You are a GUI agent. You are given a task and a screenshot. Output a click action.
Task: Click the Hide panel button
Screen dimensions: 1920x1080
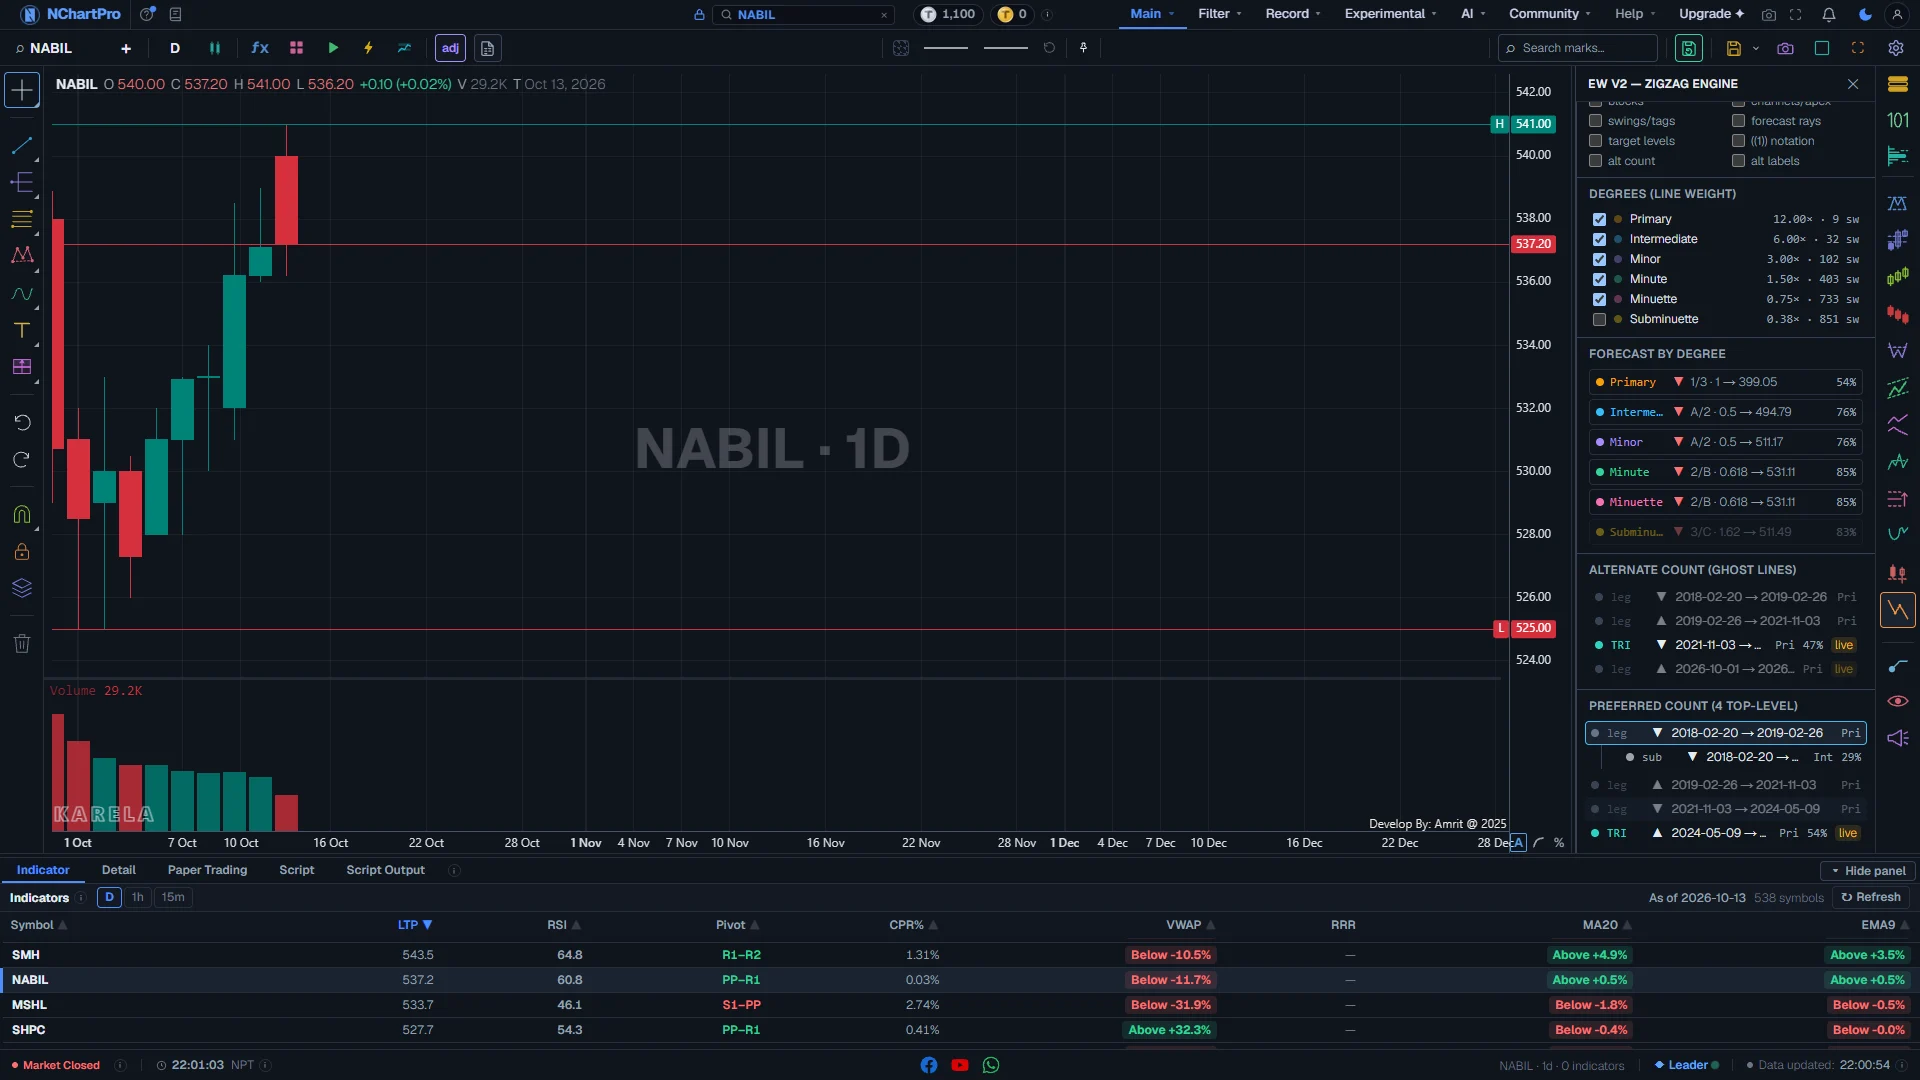1866,871
